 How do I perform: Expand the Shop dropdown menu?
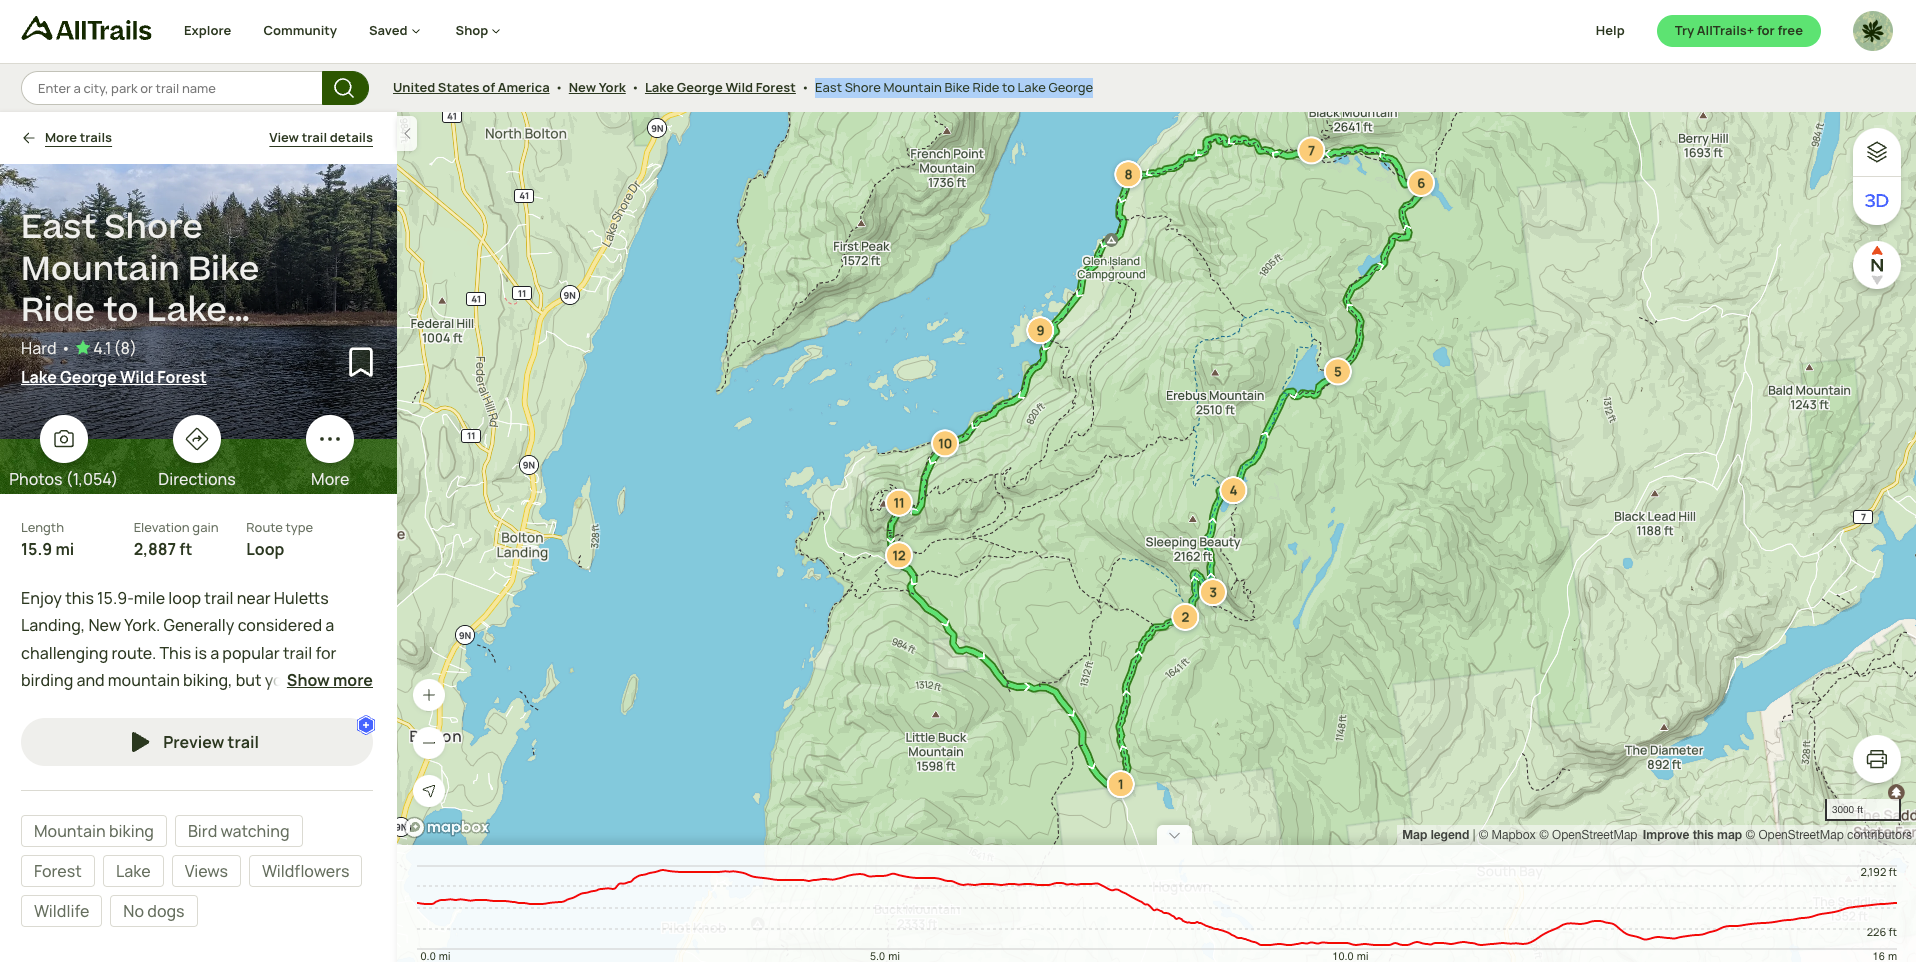[x=477, y=31]
